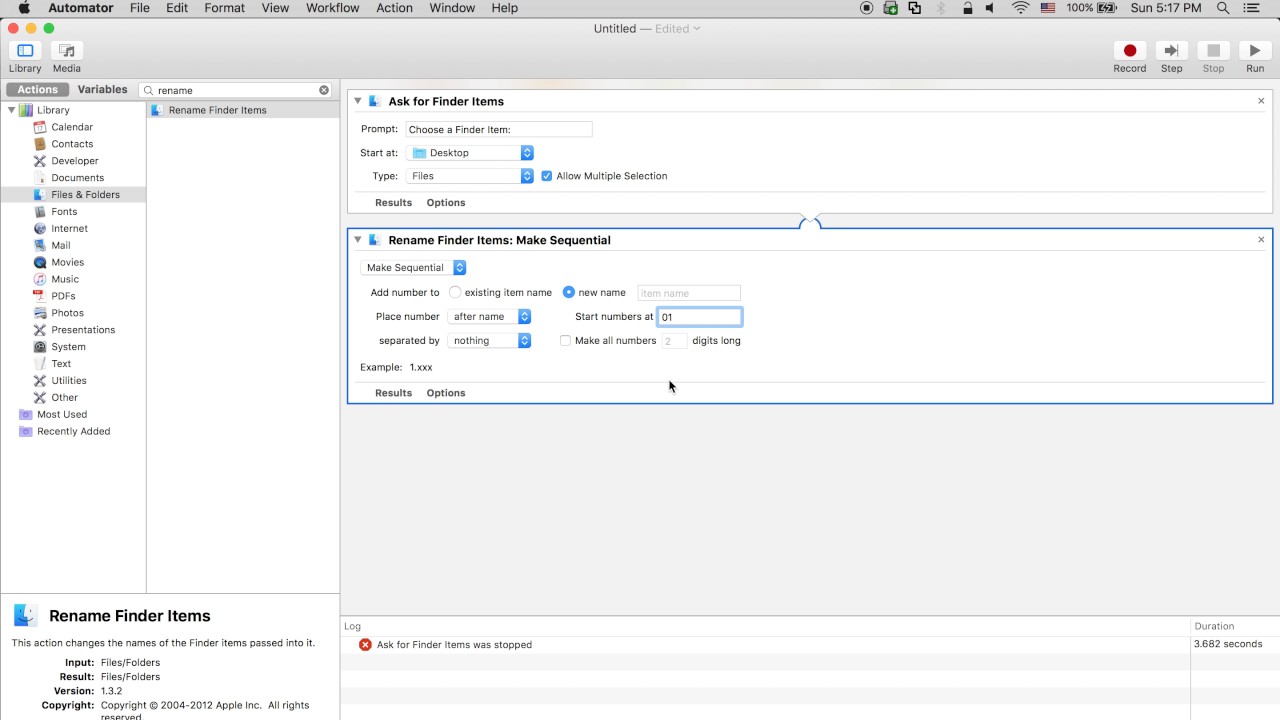Viewport: 1280px width, 720px height.
Task: Open the Type Files dropdown
Action: [x=470, y=176]
